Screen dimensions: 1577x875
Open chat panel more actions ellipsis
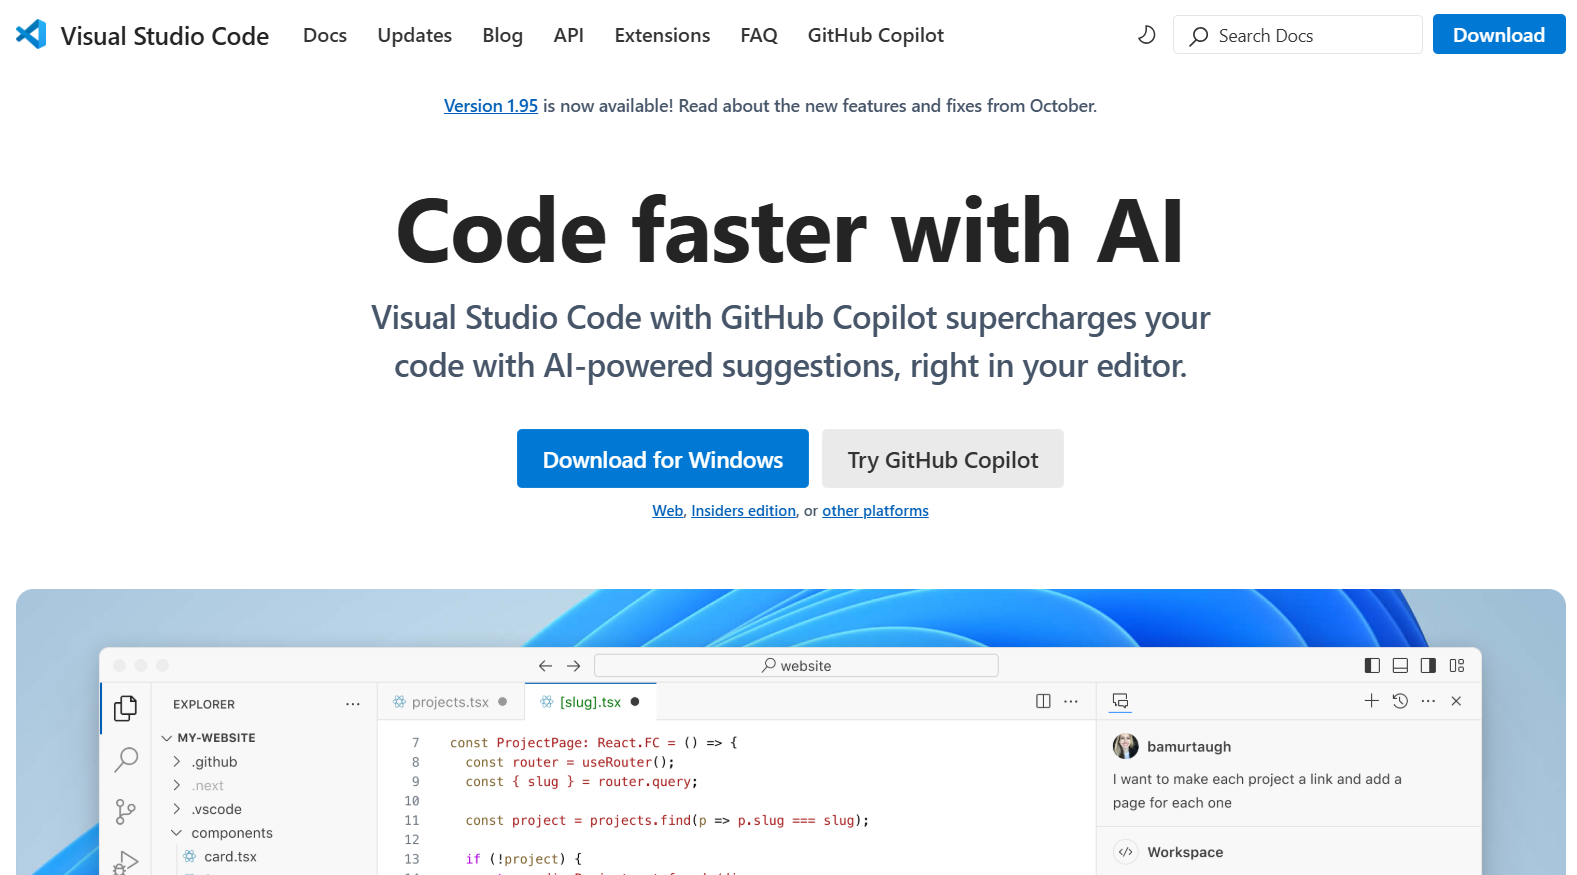1428,701
